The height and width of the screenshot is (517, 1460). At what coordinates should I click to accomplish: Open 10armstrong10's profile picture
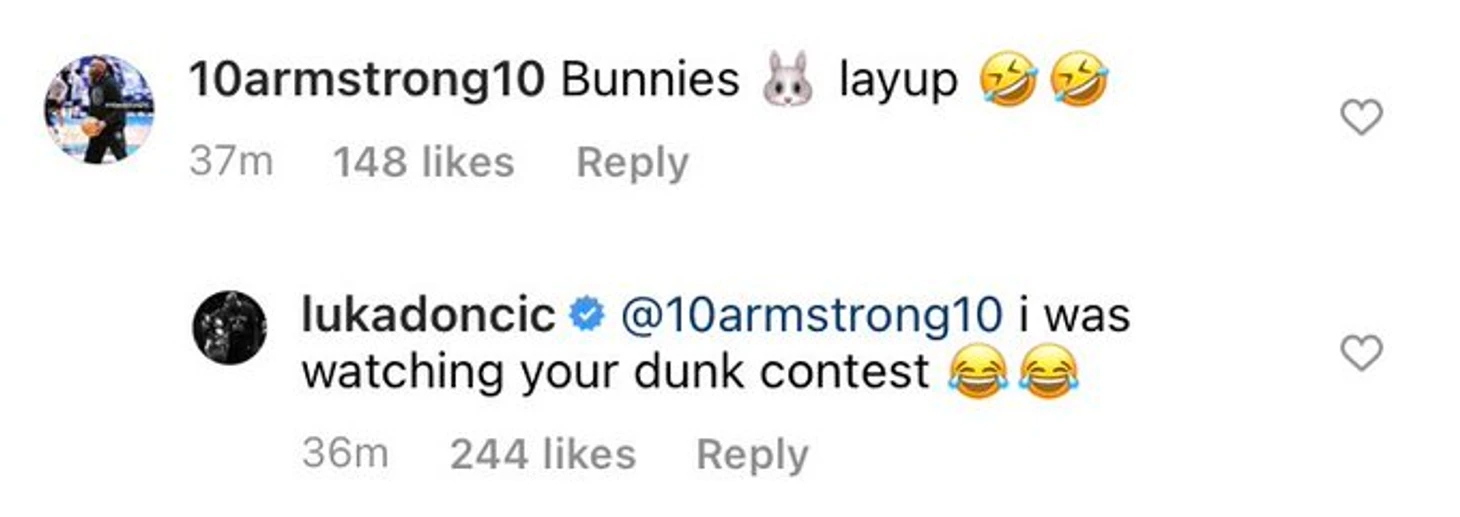99,109
